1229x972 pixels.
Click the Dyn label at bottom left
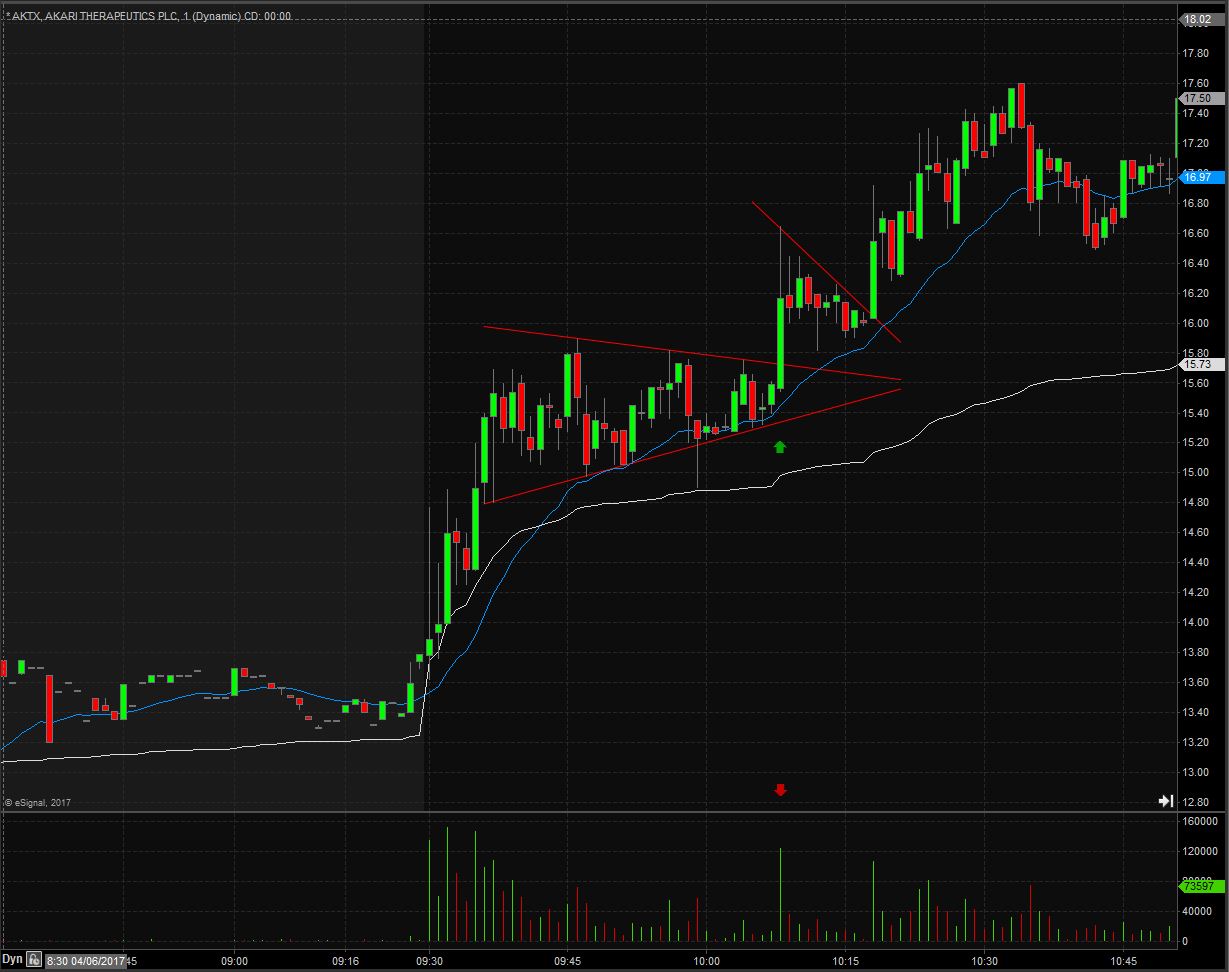tap(12, 960)
